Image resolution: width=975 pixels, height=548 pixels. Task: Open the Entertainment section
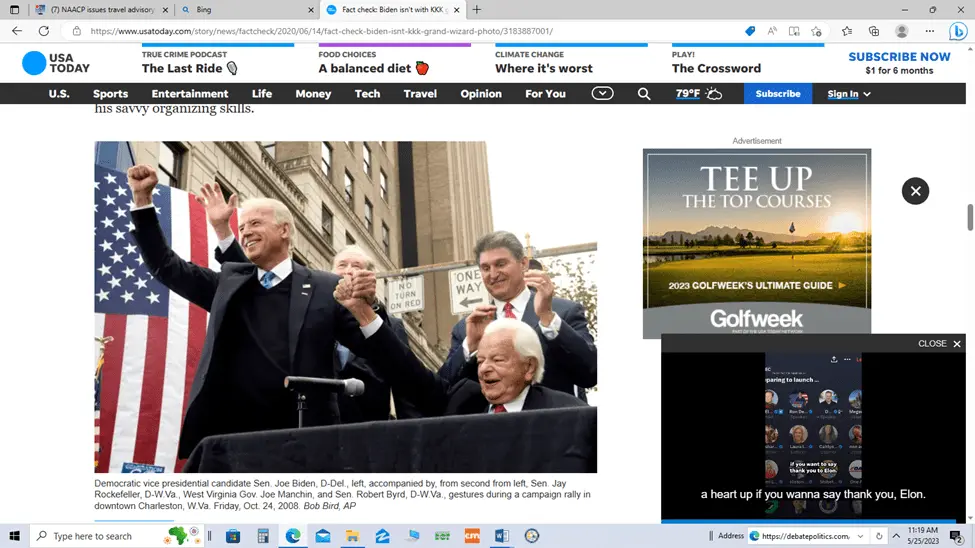pyautogui.click(x=190, y=94)
